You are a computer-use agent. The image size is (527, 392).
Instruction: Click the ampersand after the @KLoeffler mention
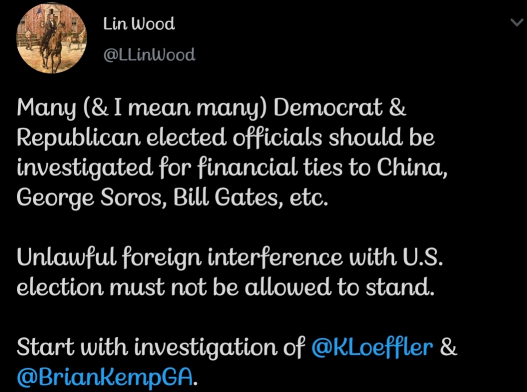449,347
